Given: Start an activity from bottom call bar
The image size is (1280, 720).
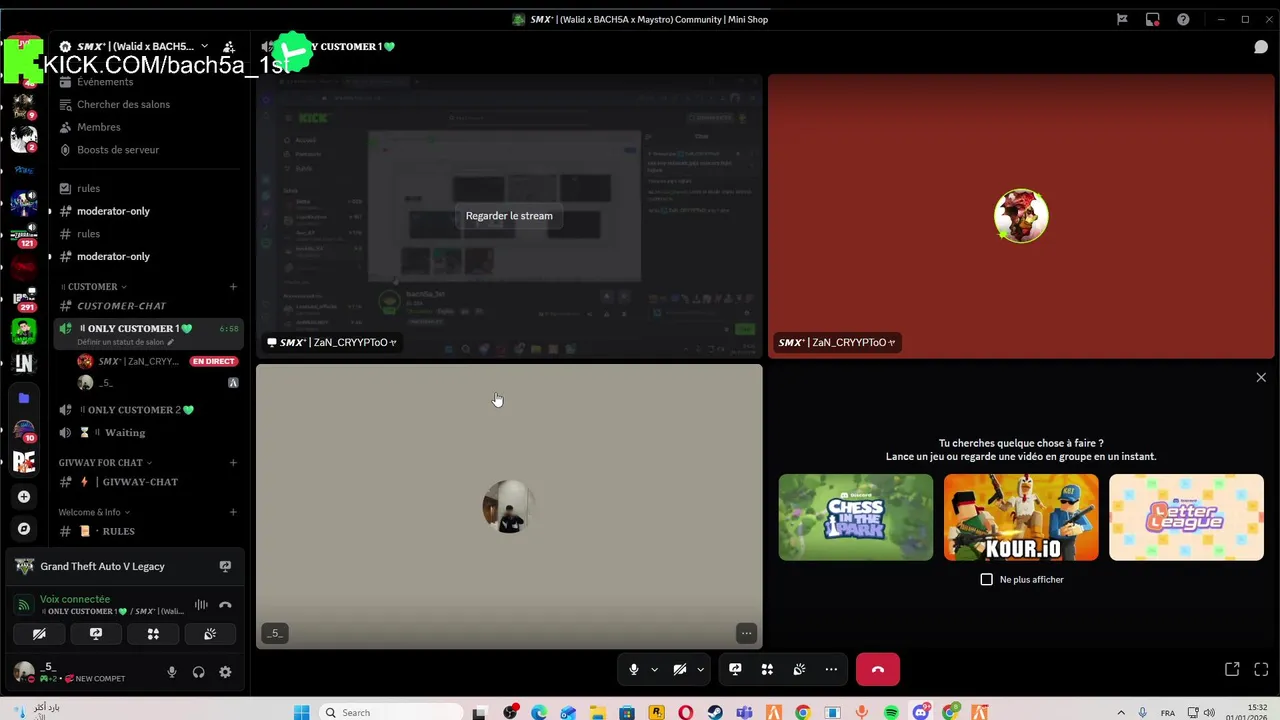Looking at the screenshot, I should 767,670.
